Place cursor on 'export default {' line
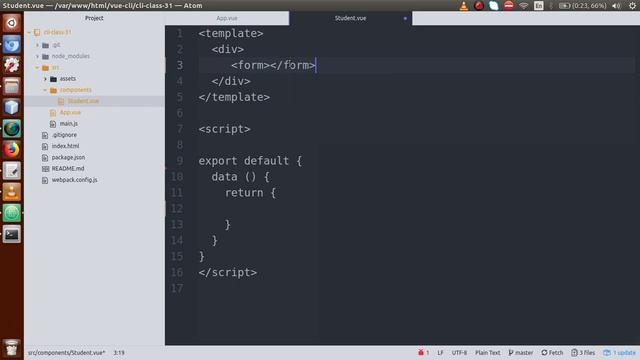Viewport: 640px width, 360px height. pos(250,161)
